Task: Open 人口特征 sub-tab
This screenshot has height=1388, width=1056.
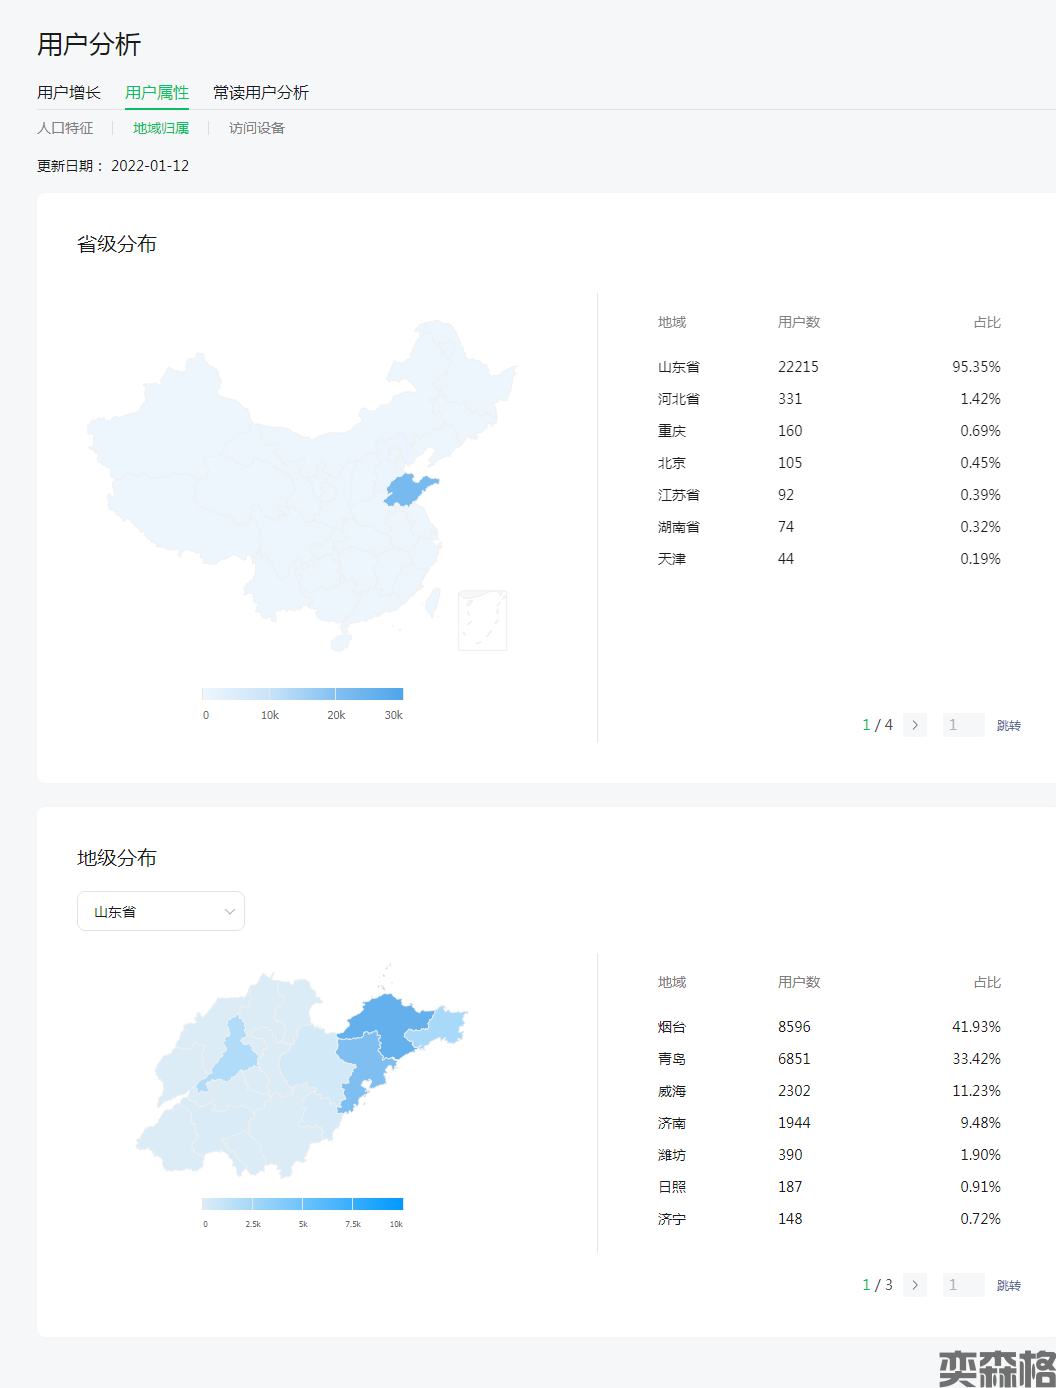Action: coord(65,128)
